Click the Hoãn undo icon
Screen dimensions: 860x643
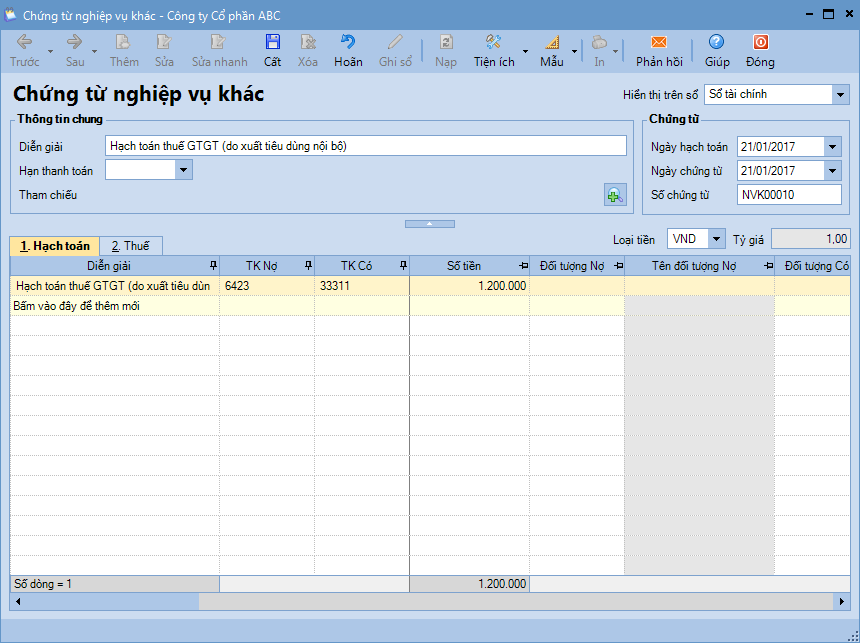[x=348, y=43]
